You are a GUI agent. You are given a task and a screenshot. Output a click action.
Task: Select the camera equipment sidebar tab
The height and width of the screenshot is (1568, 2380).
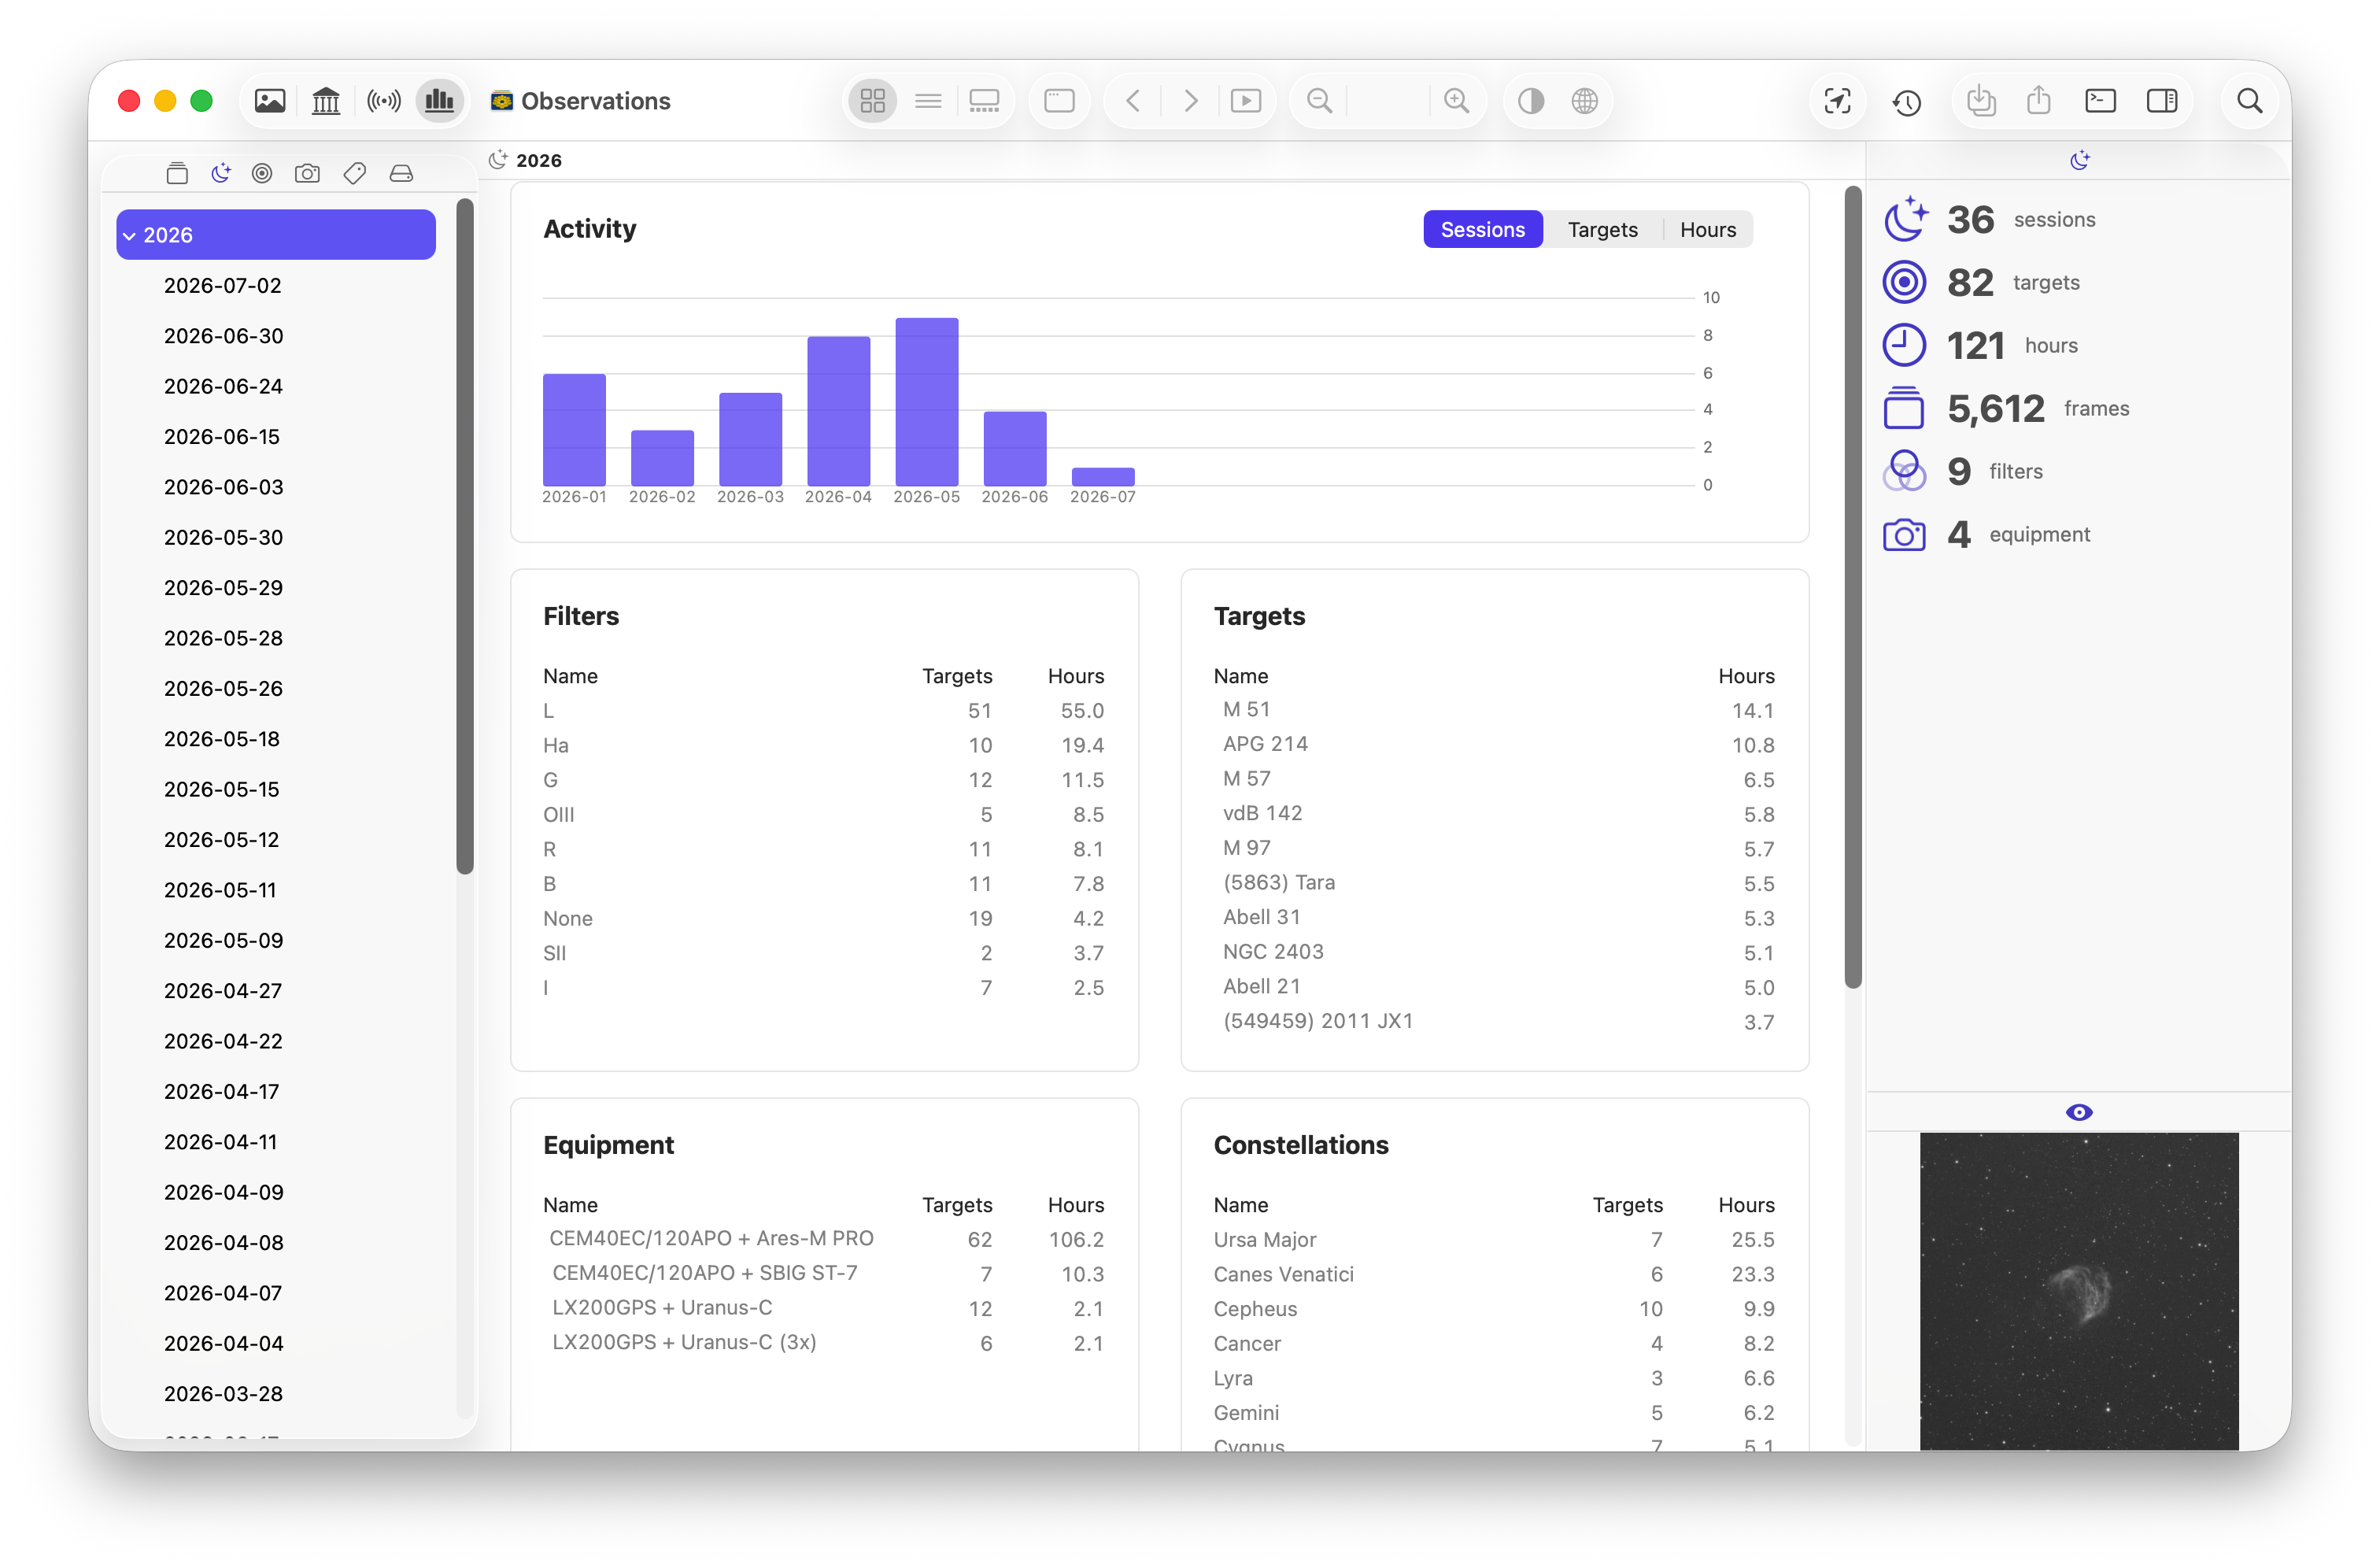click(308, 173)
